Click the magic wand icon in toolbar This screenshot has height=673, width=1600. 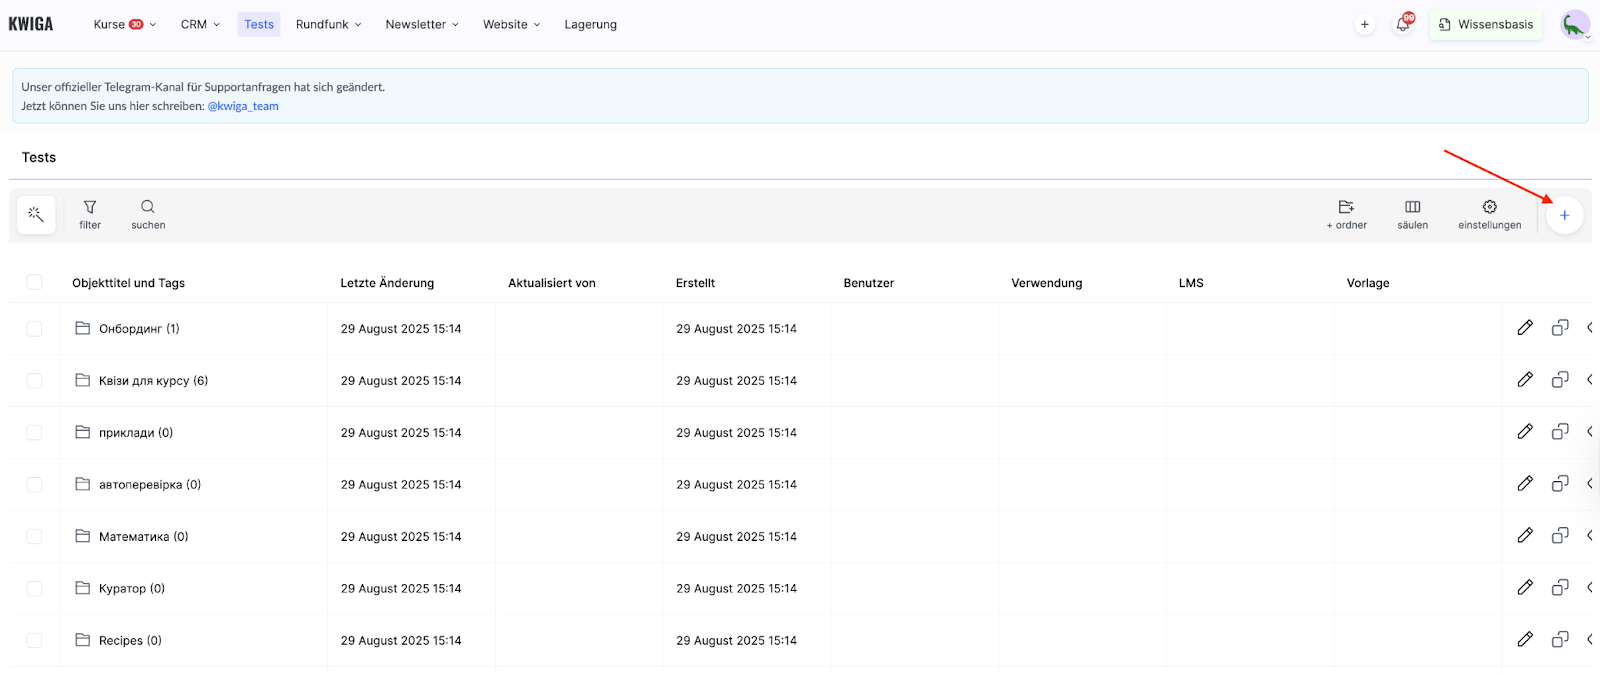coord(36,215)
